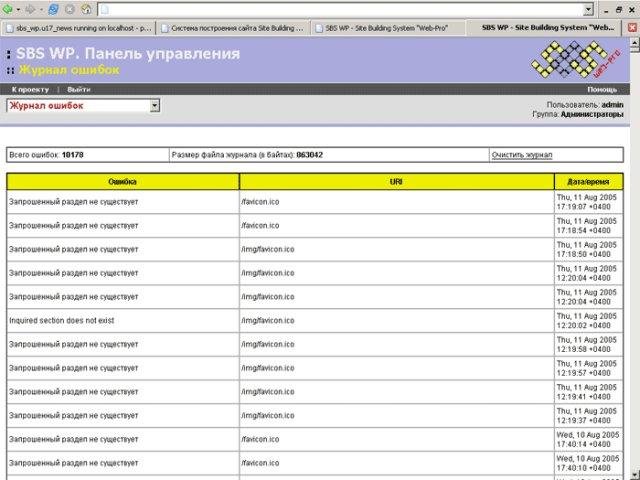Click the 'Всего ошибок: 10178' cell
Viewport: 640px width, 480px height.
click(87, 155)
